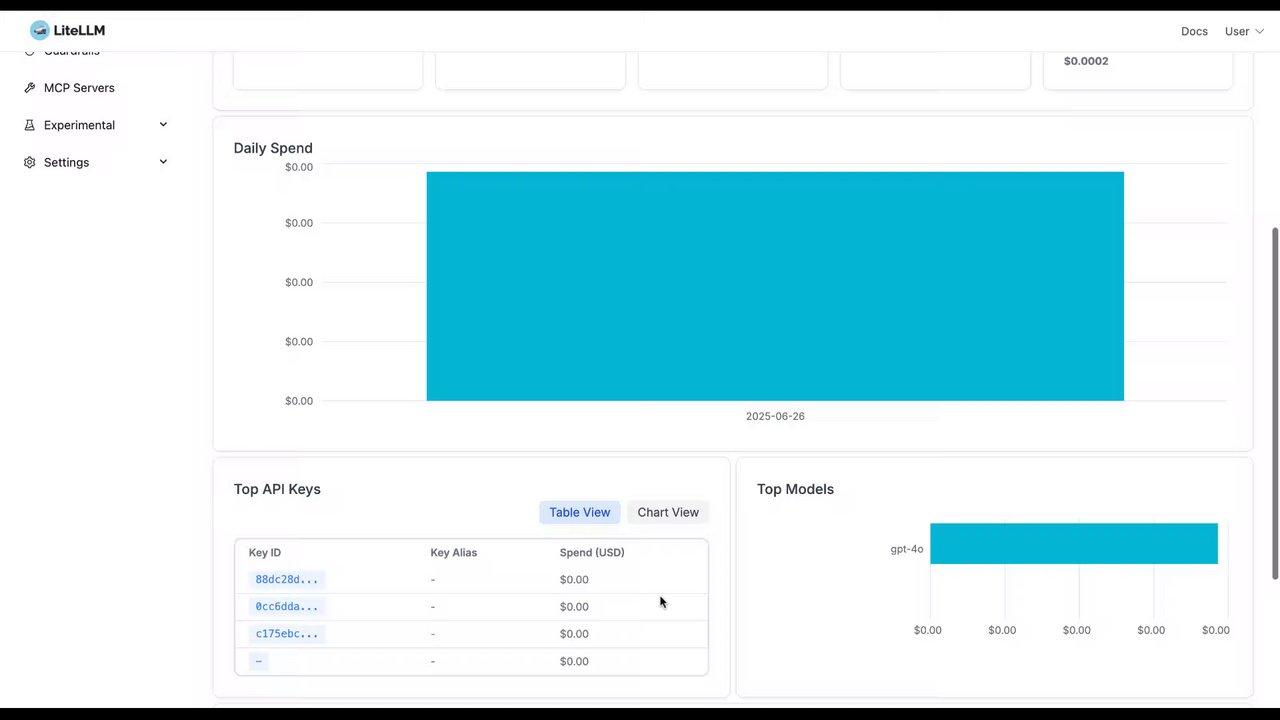
Task: Open the User dropdown menu
Action: click(1244, 31)
